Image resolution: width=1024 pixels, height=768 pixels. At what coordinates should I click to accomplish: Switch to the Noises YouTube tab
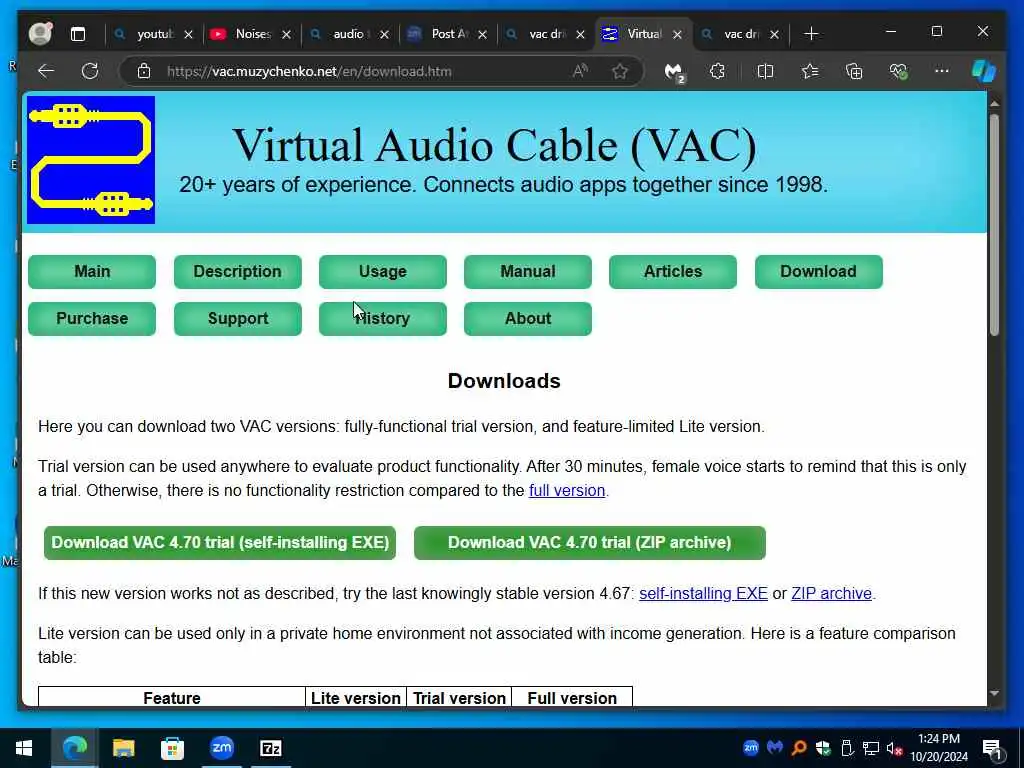[244, 34]
